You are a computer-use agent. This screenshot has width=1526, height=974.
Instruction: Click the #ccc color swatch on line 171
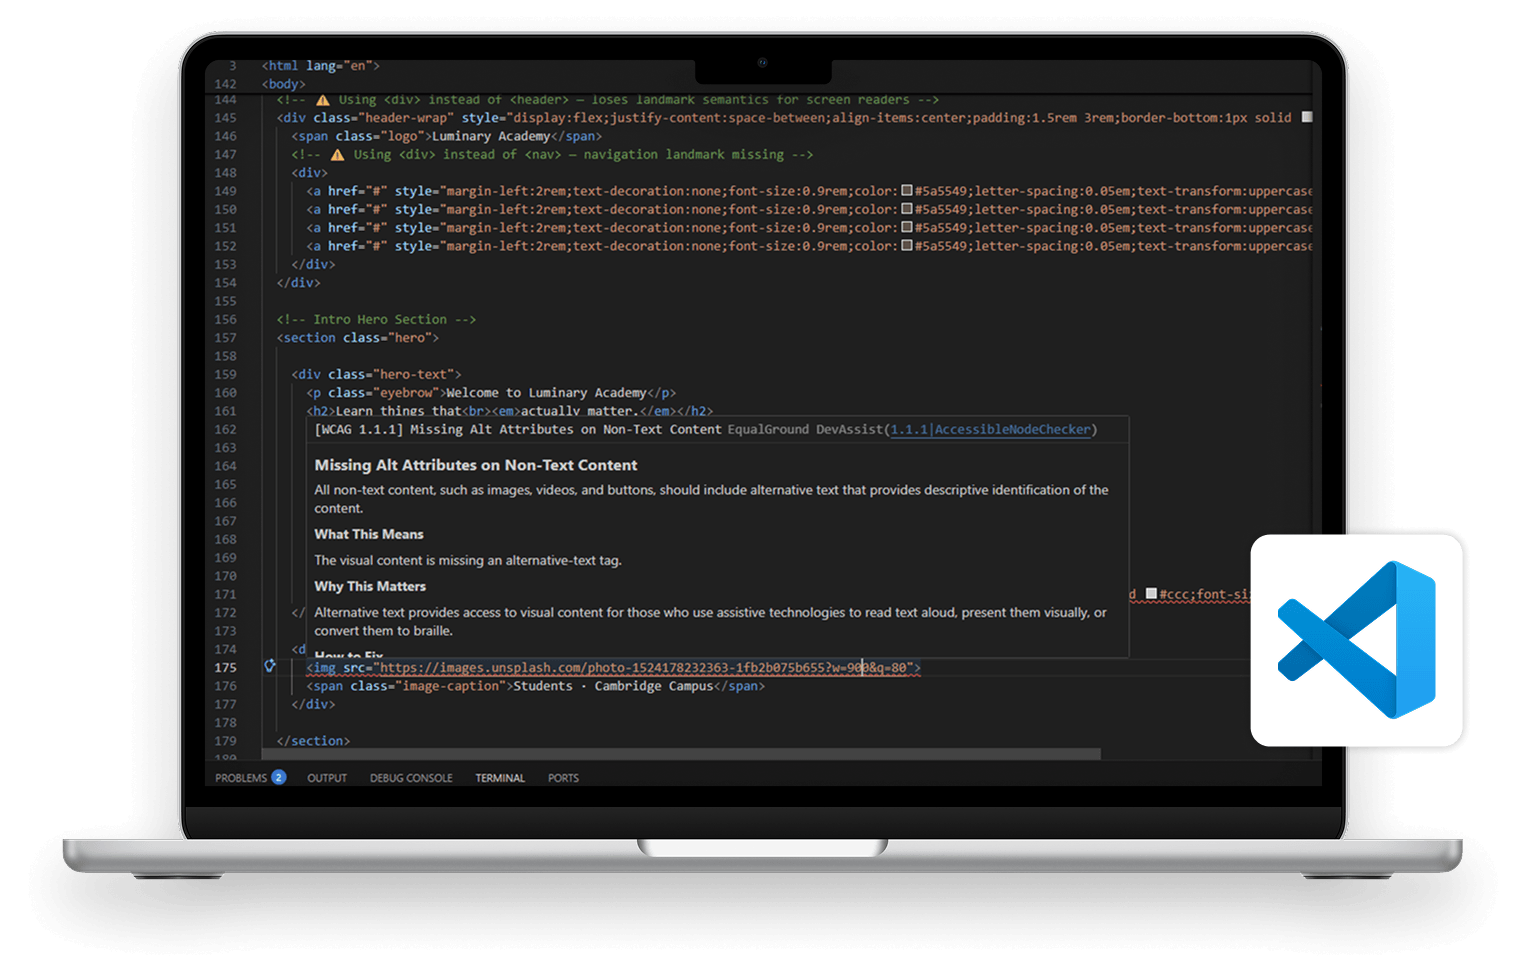coord(1151,594)
